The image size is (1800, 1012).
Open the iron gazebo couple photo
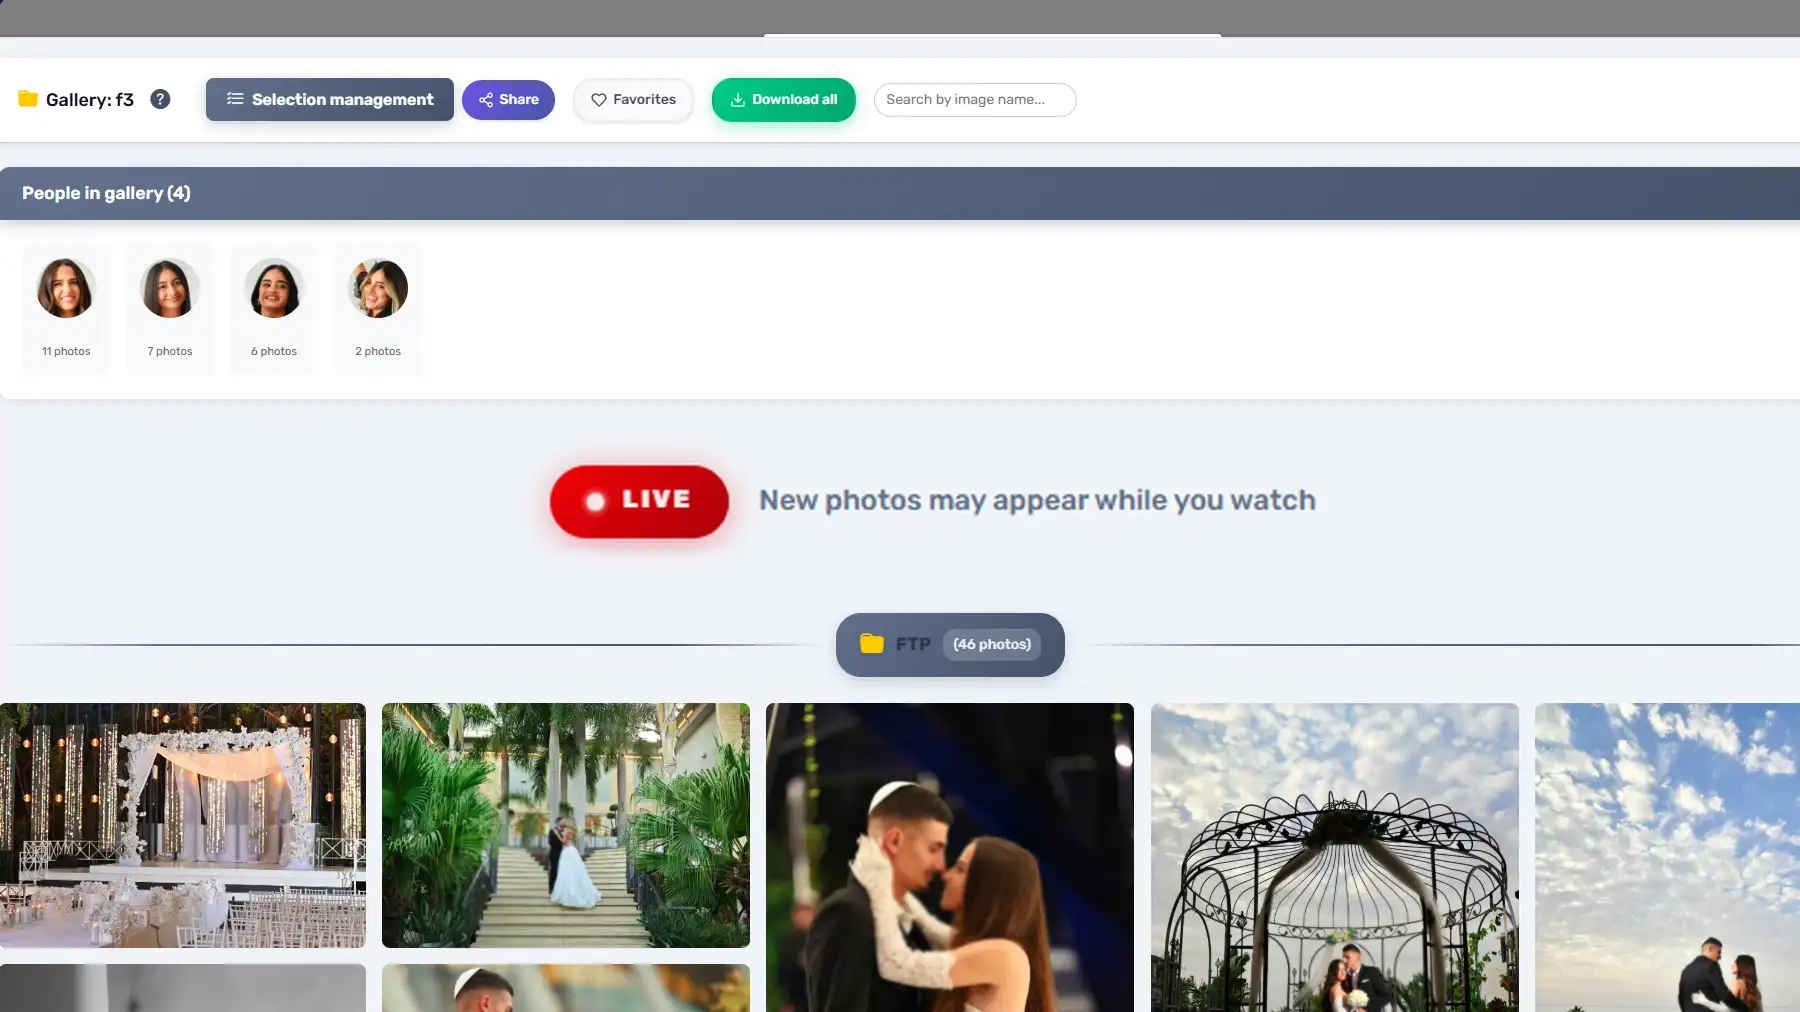[1334, 857]
